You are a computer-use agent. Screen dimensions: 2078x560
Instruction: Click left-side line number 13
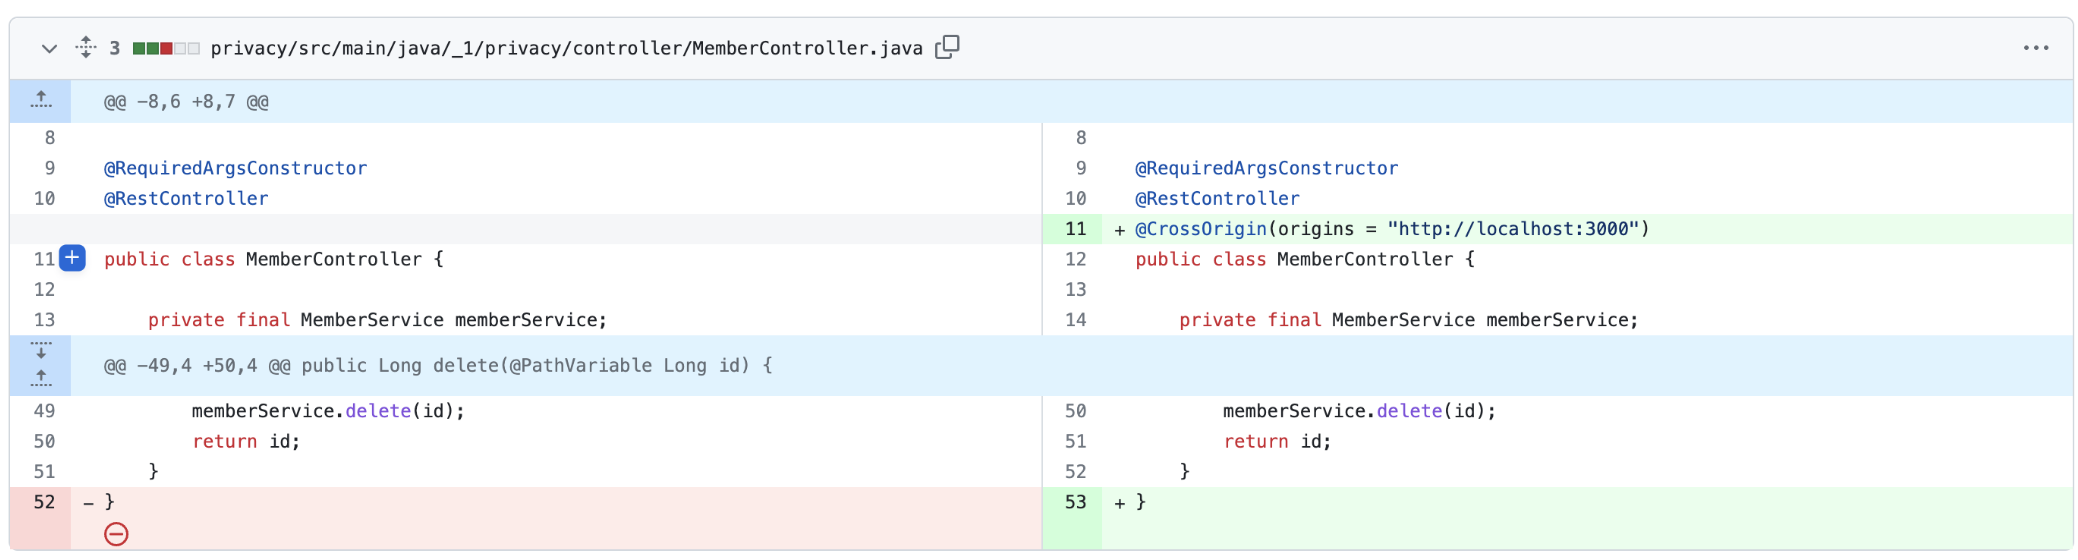(x=44, y=320)
